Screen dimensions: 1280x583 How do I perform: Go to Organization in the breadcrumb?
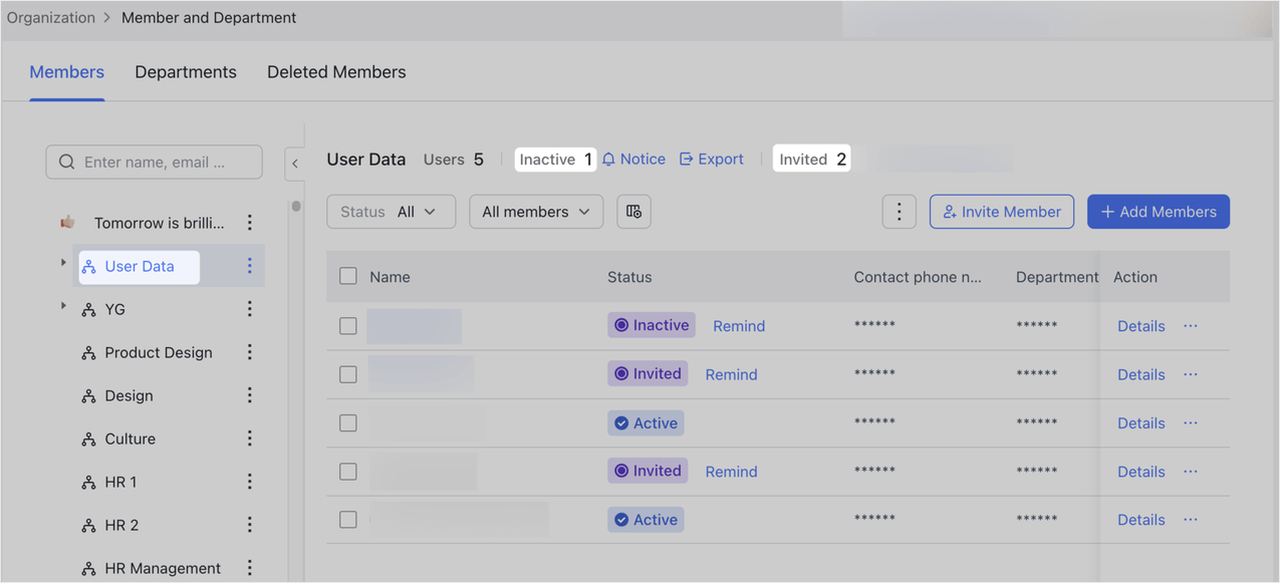[x=51, y=18]
